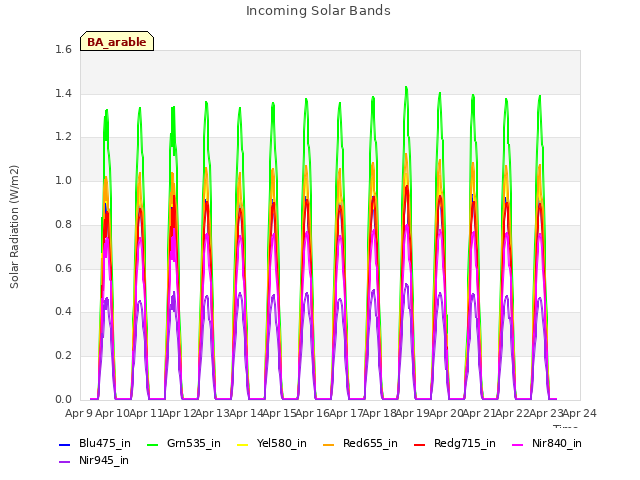Click the yellow Yel580_in legend color marker
Image resolution: width=640 pixels, height=480 pixels.
[x=242, y=444]
